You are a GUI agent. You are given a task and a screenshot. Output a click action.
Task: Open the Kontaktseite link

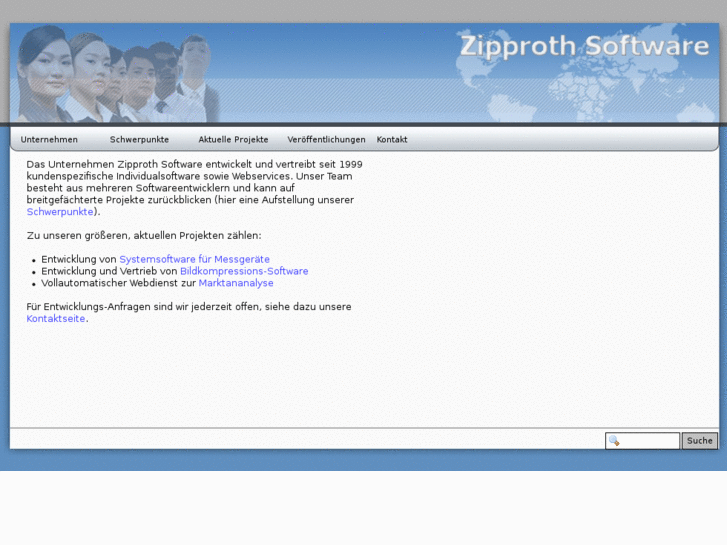click(56, 319)
